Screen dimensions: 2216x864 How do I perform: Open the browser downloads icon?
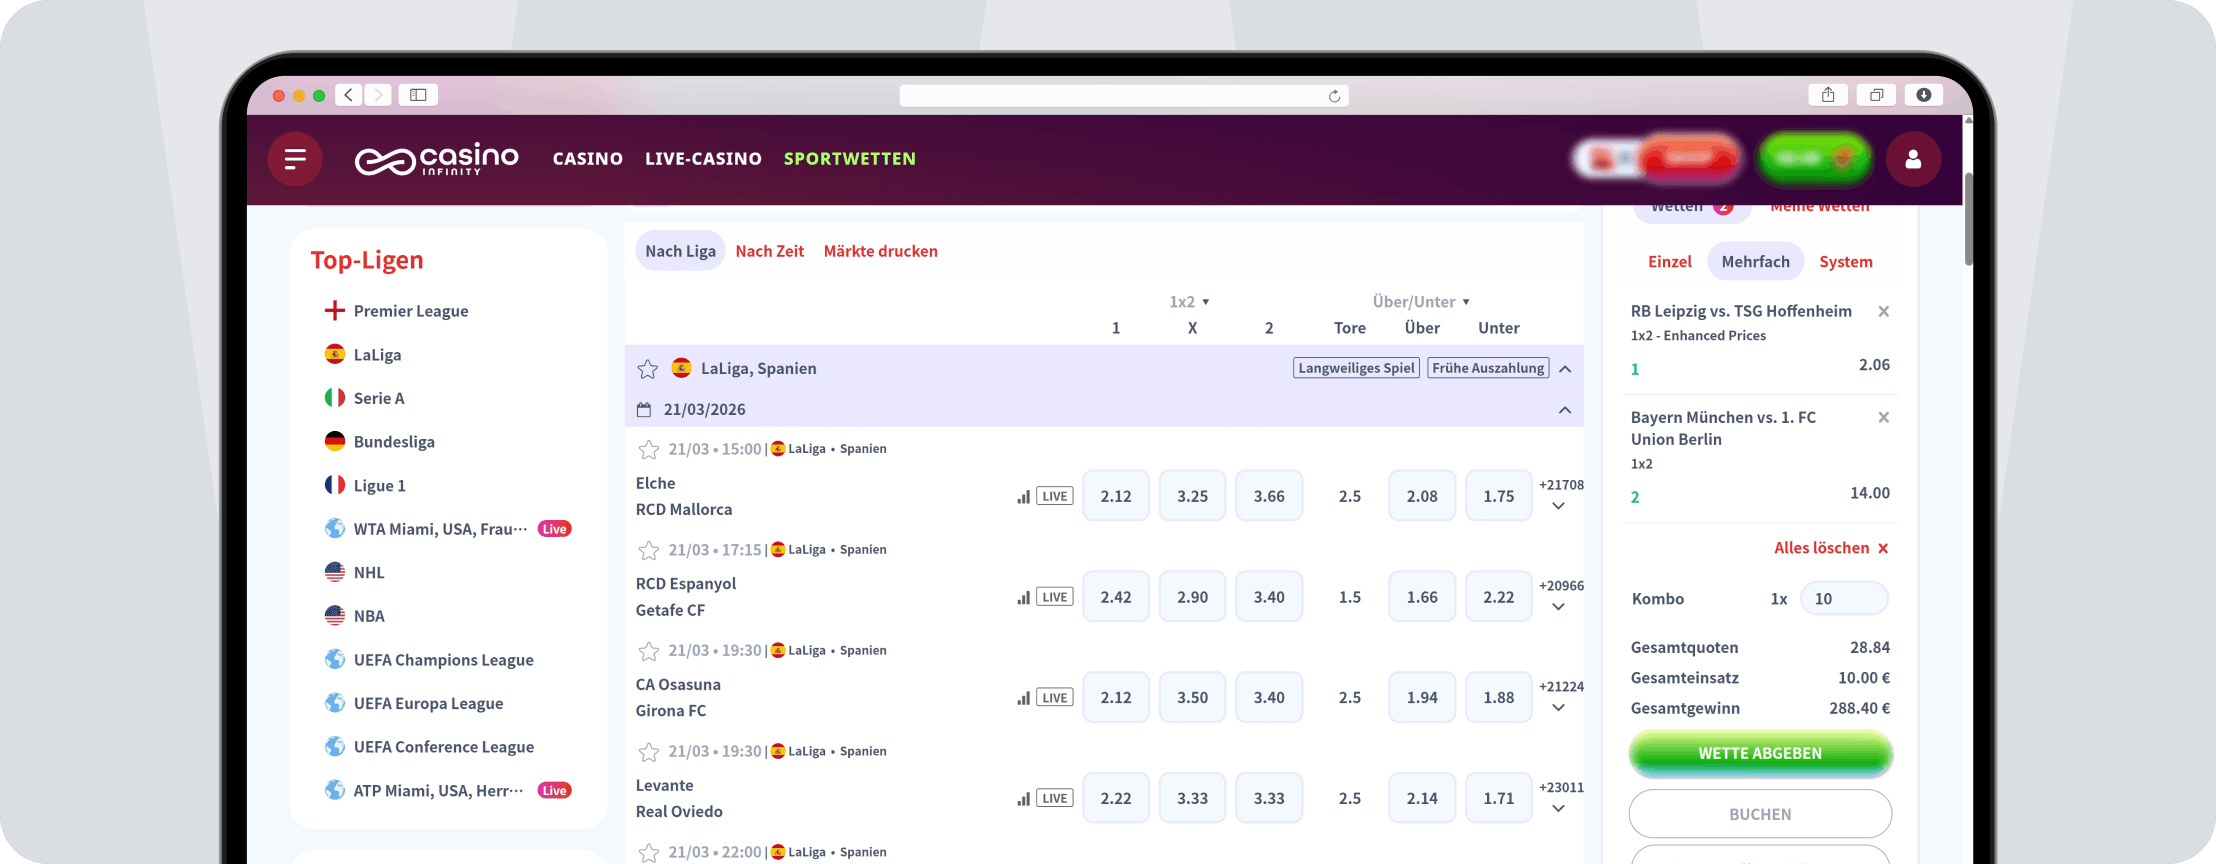[1924, 95]
